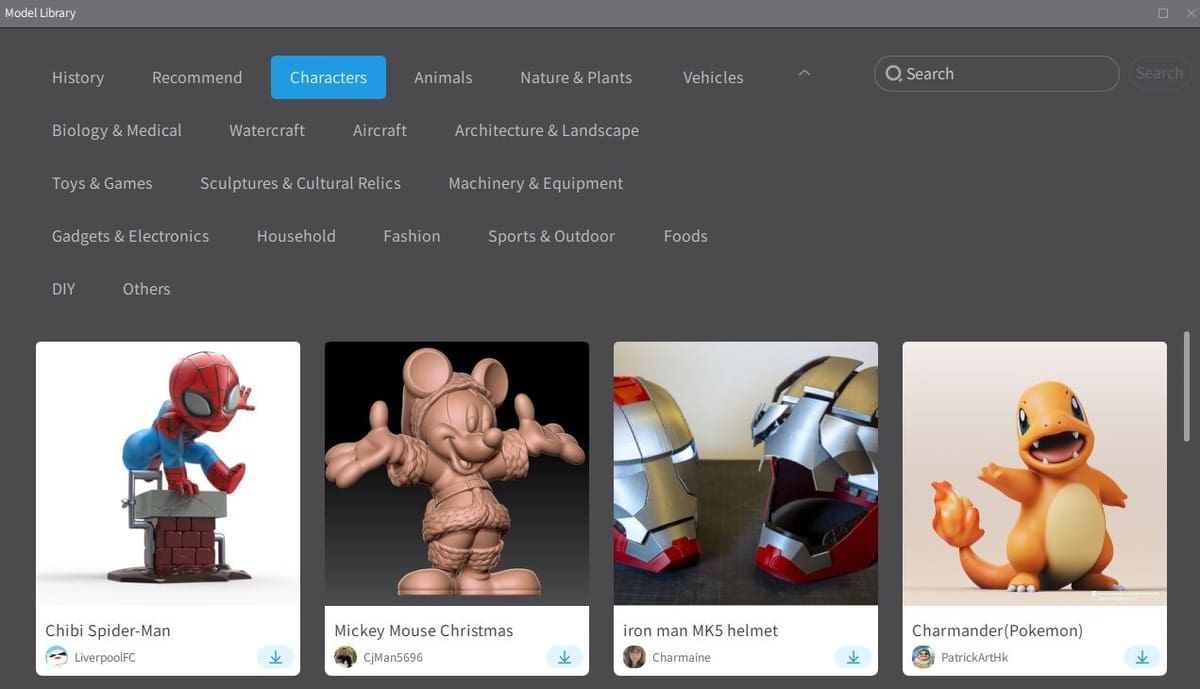Select the Nature & Plants category

576,77
